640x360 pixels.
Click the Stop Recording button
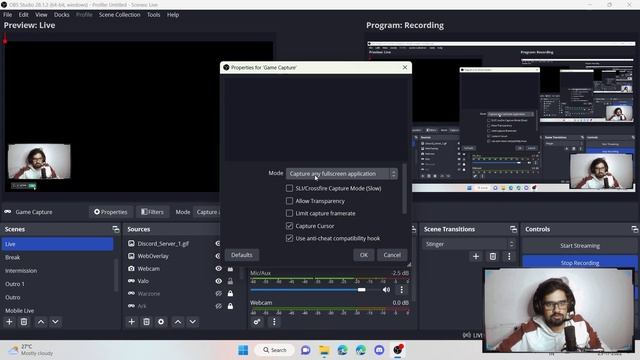580,261
